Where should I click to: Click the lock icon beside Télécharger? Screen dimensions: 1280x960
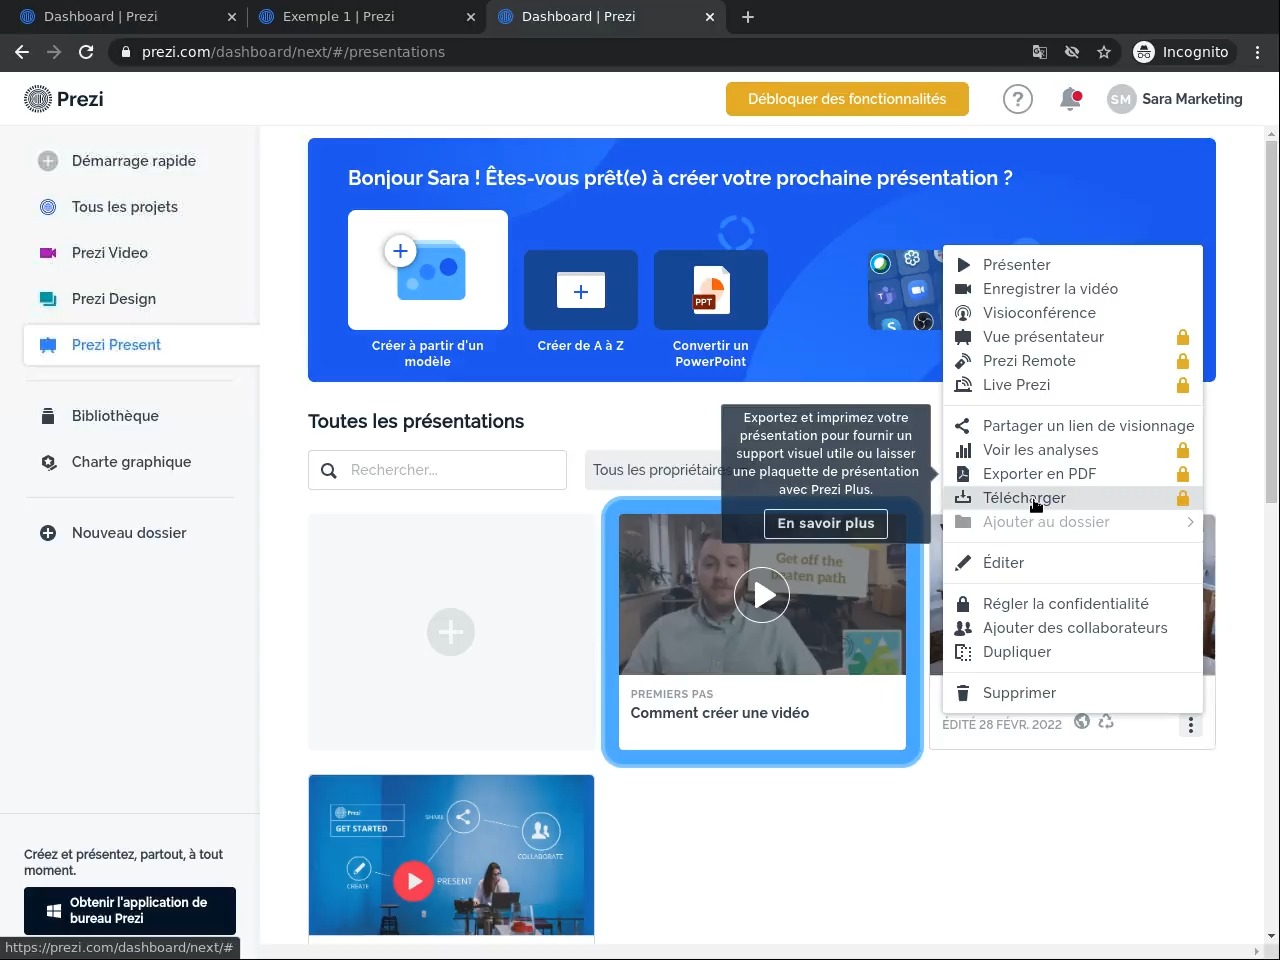1183,498
